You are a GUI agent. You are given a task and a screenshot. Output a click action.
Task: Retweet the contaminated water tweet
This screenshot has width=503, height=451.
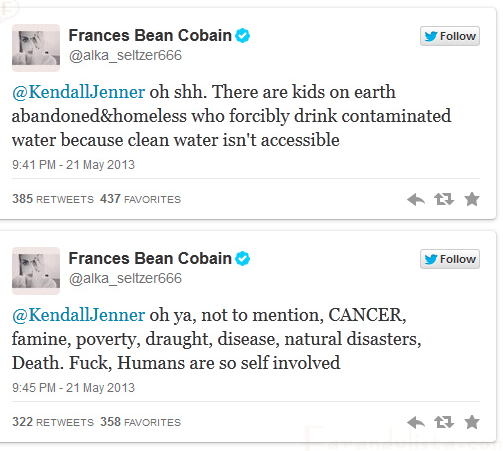[x=444, y=199]
